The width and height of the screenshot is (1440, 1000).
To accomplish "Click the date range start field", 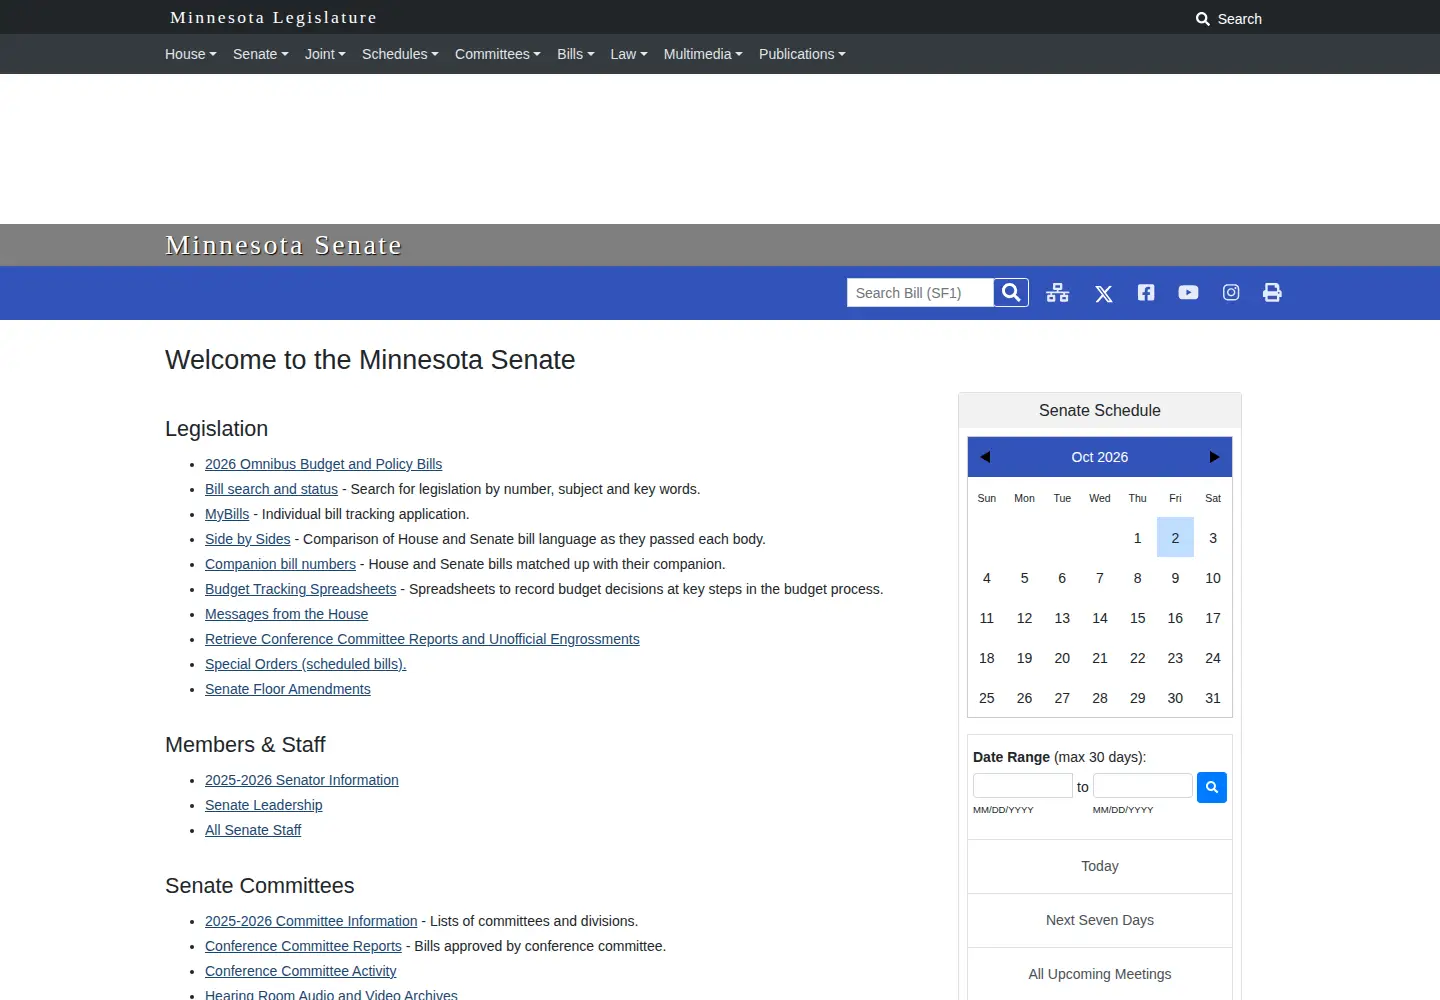I will coord(1022,786).
